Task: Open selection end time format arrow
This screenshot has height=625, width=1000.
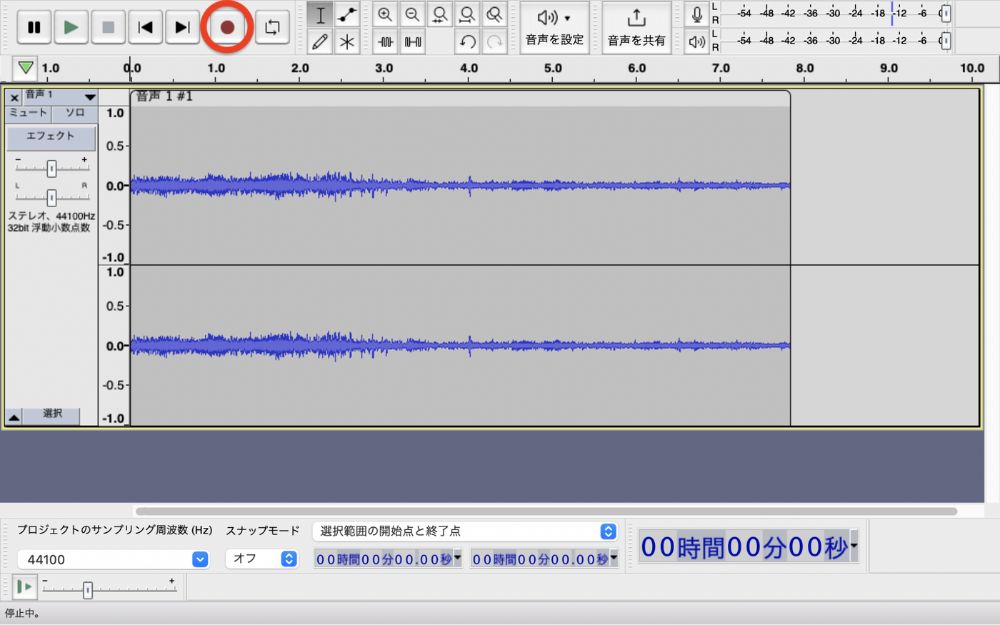Action: click(x=614, y=559)
